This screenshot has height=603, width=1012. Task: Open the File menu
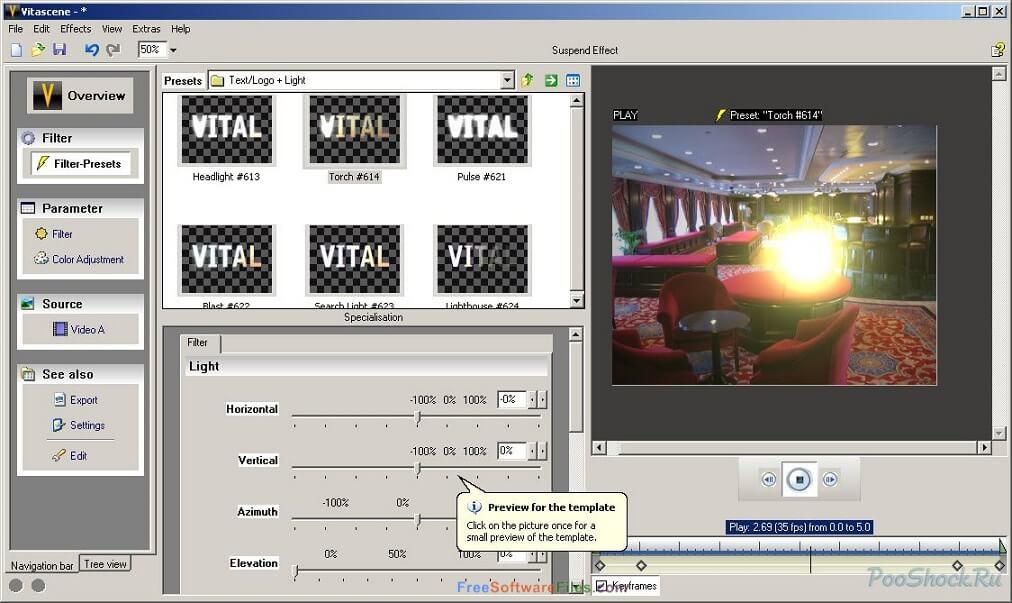(x=15, y=28)
